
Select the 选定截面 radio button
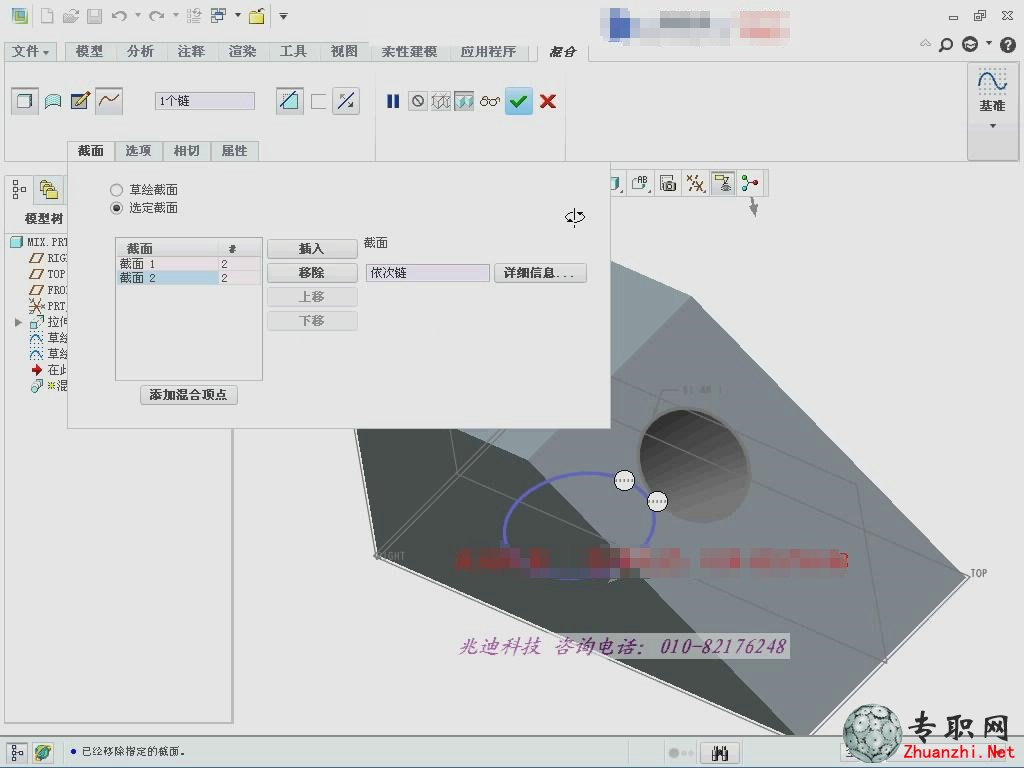point(116,208)
